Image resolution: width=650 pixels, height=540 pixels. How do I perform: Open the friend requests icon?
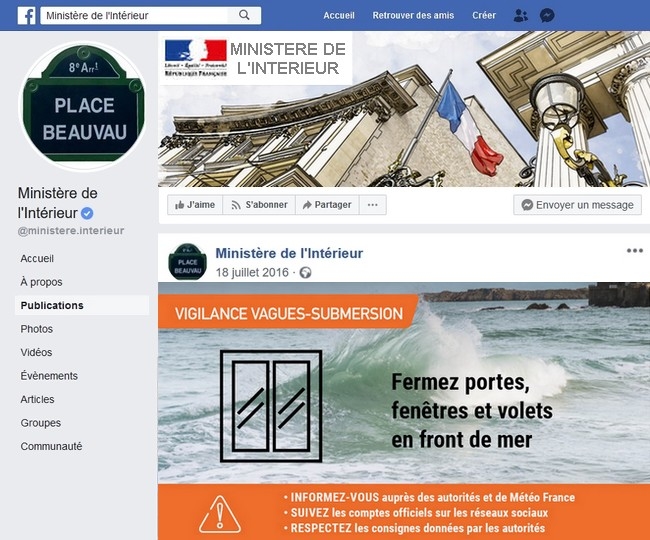pos(520,16)
